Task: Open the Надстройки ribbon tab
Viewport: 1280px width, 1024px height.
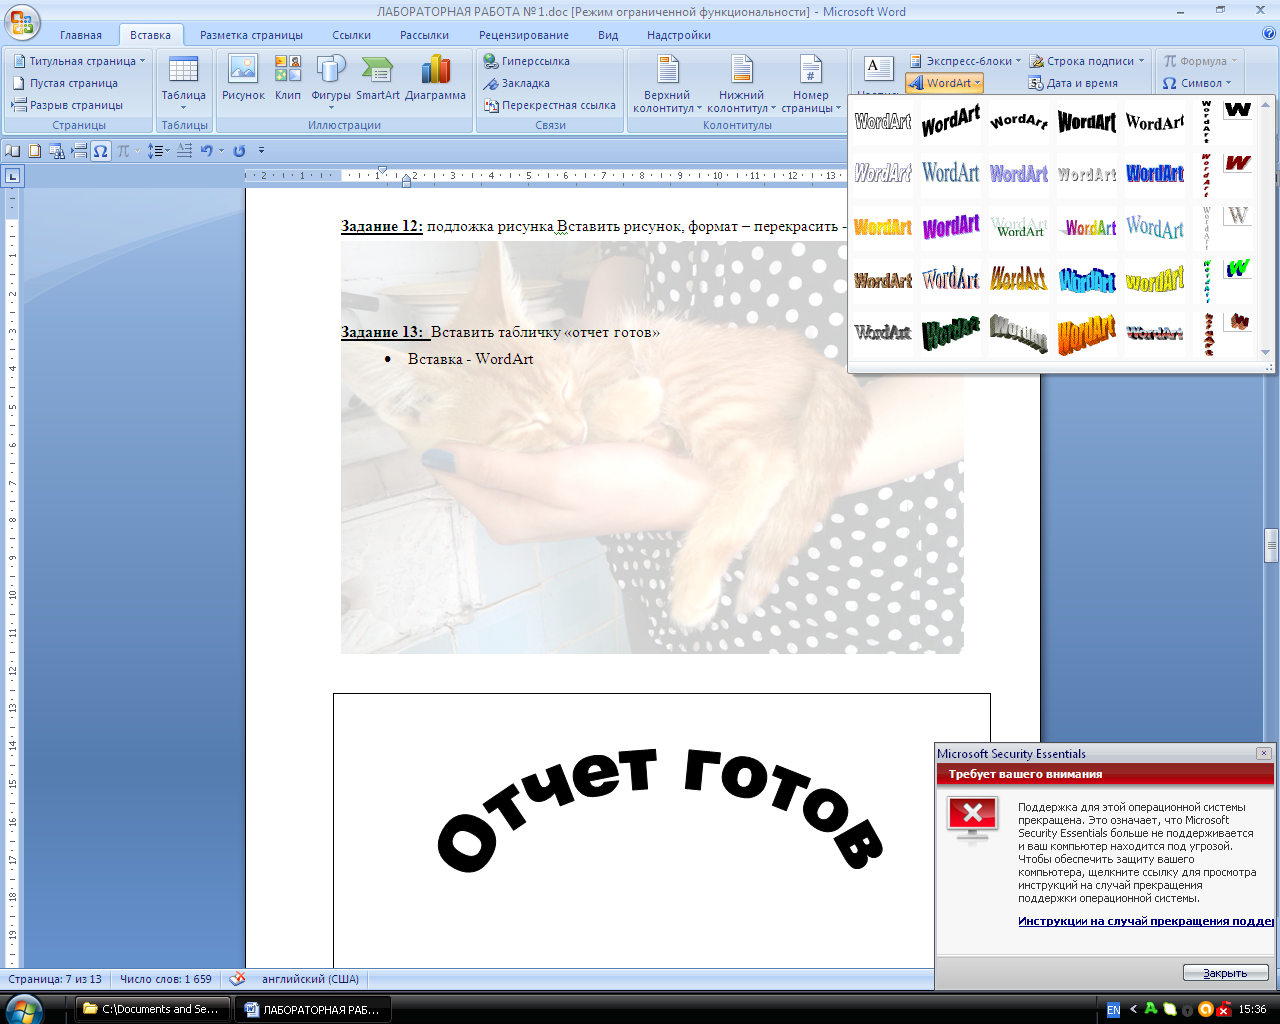Action: (x=679, y=35)
